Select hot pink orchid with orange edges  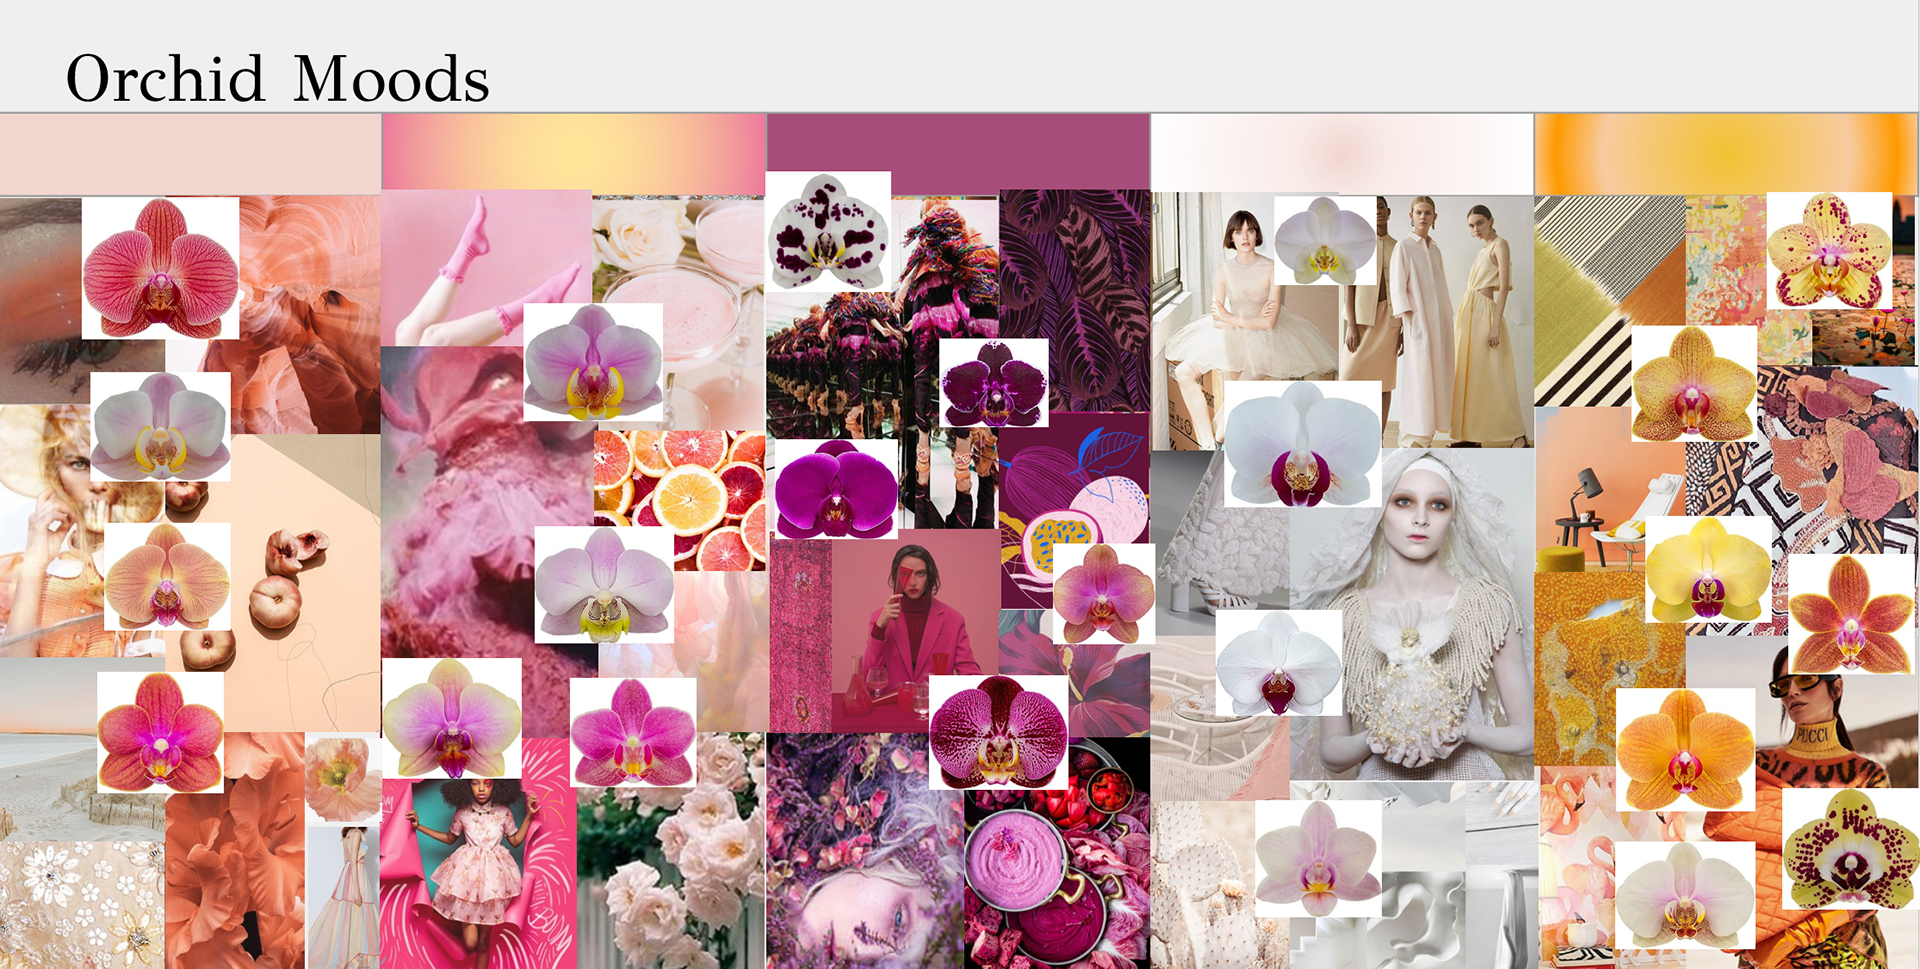(x=160, y=732)
